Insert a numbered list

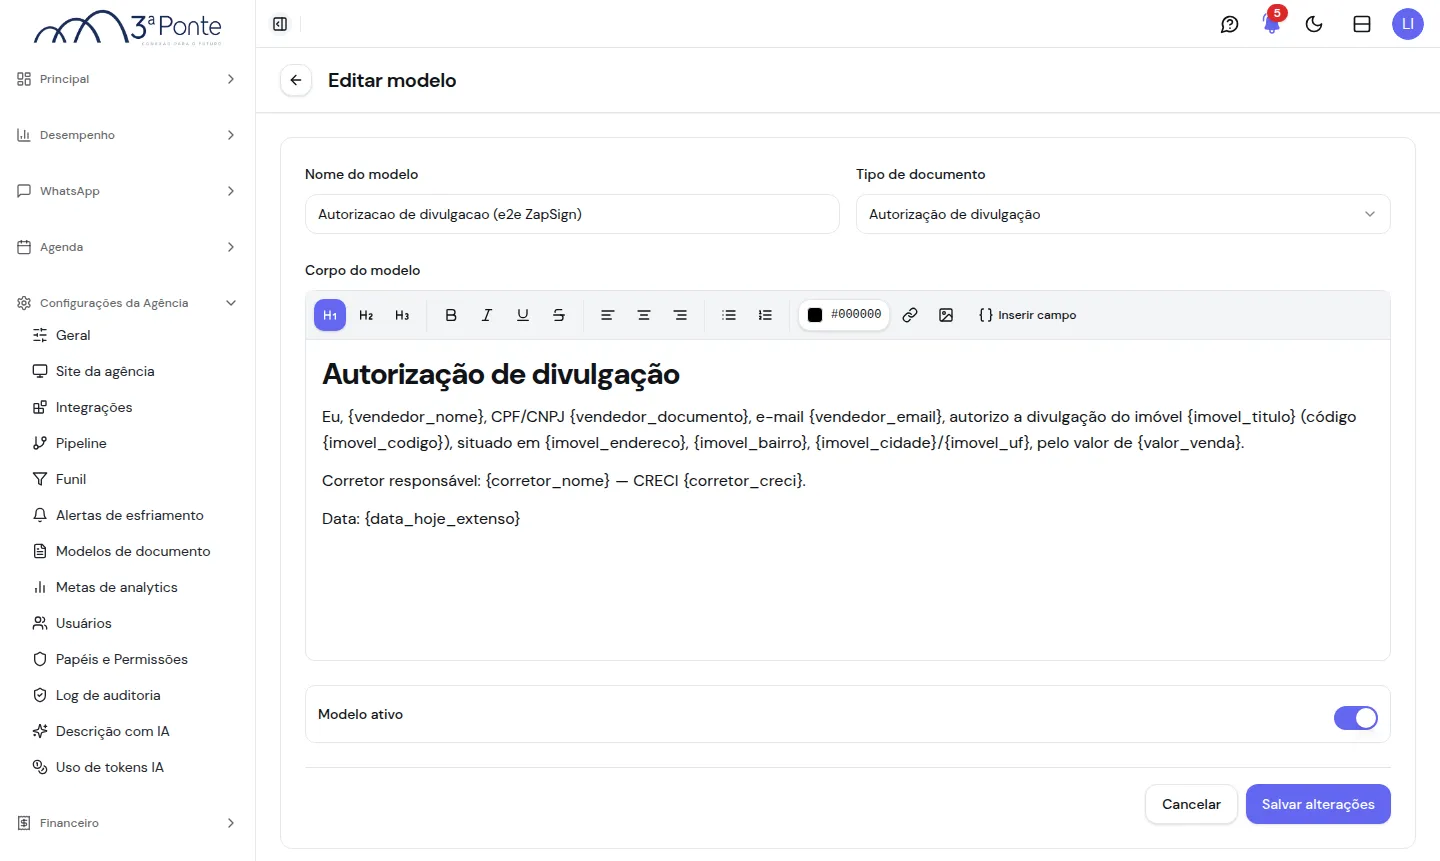coord(765,315)
